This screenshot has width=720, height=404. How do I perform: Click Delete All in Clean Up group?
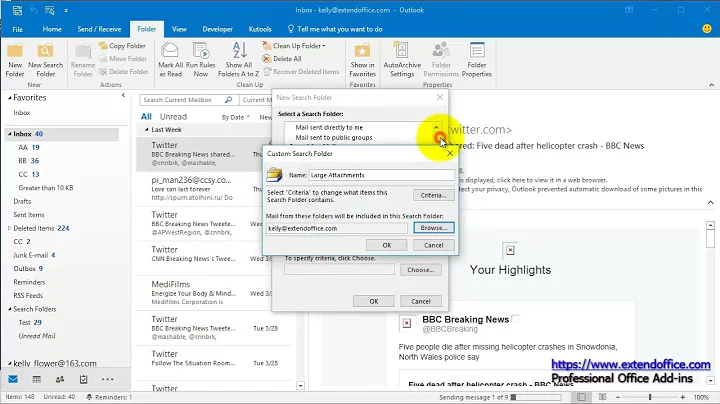[x=282, y=59]
